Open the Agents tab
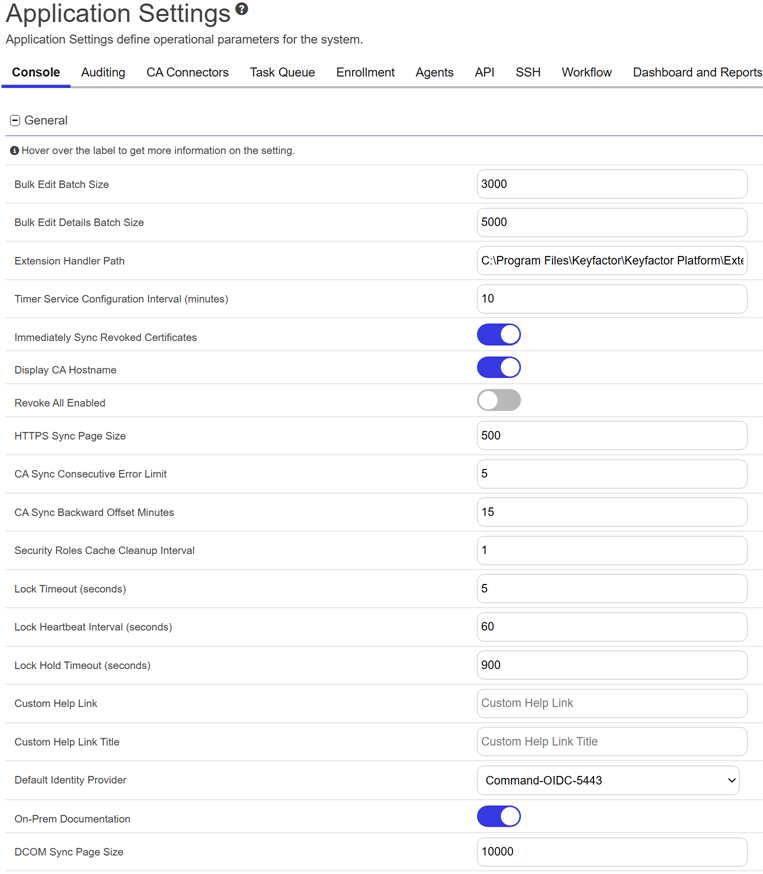This screenshot has height=874, width=763. pos(434,72)
